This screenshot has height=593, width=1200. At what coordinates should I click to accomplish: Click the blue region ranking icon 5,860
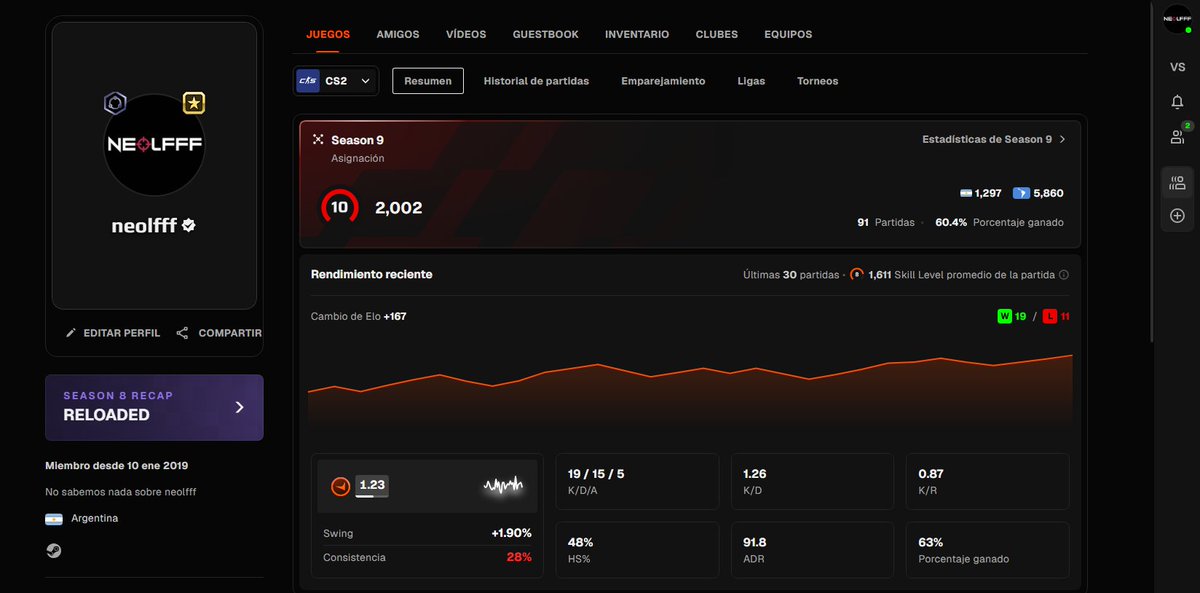pos(1021,193)
